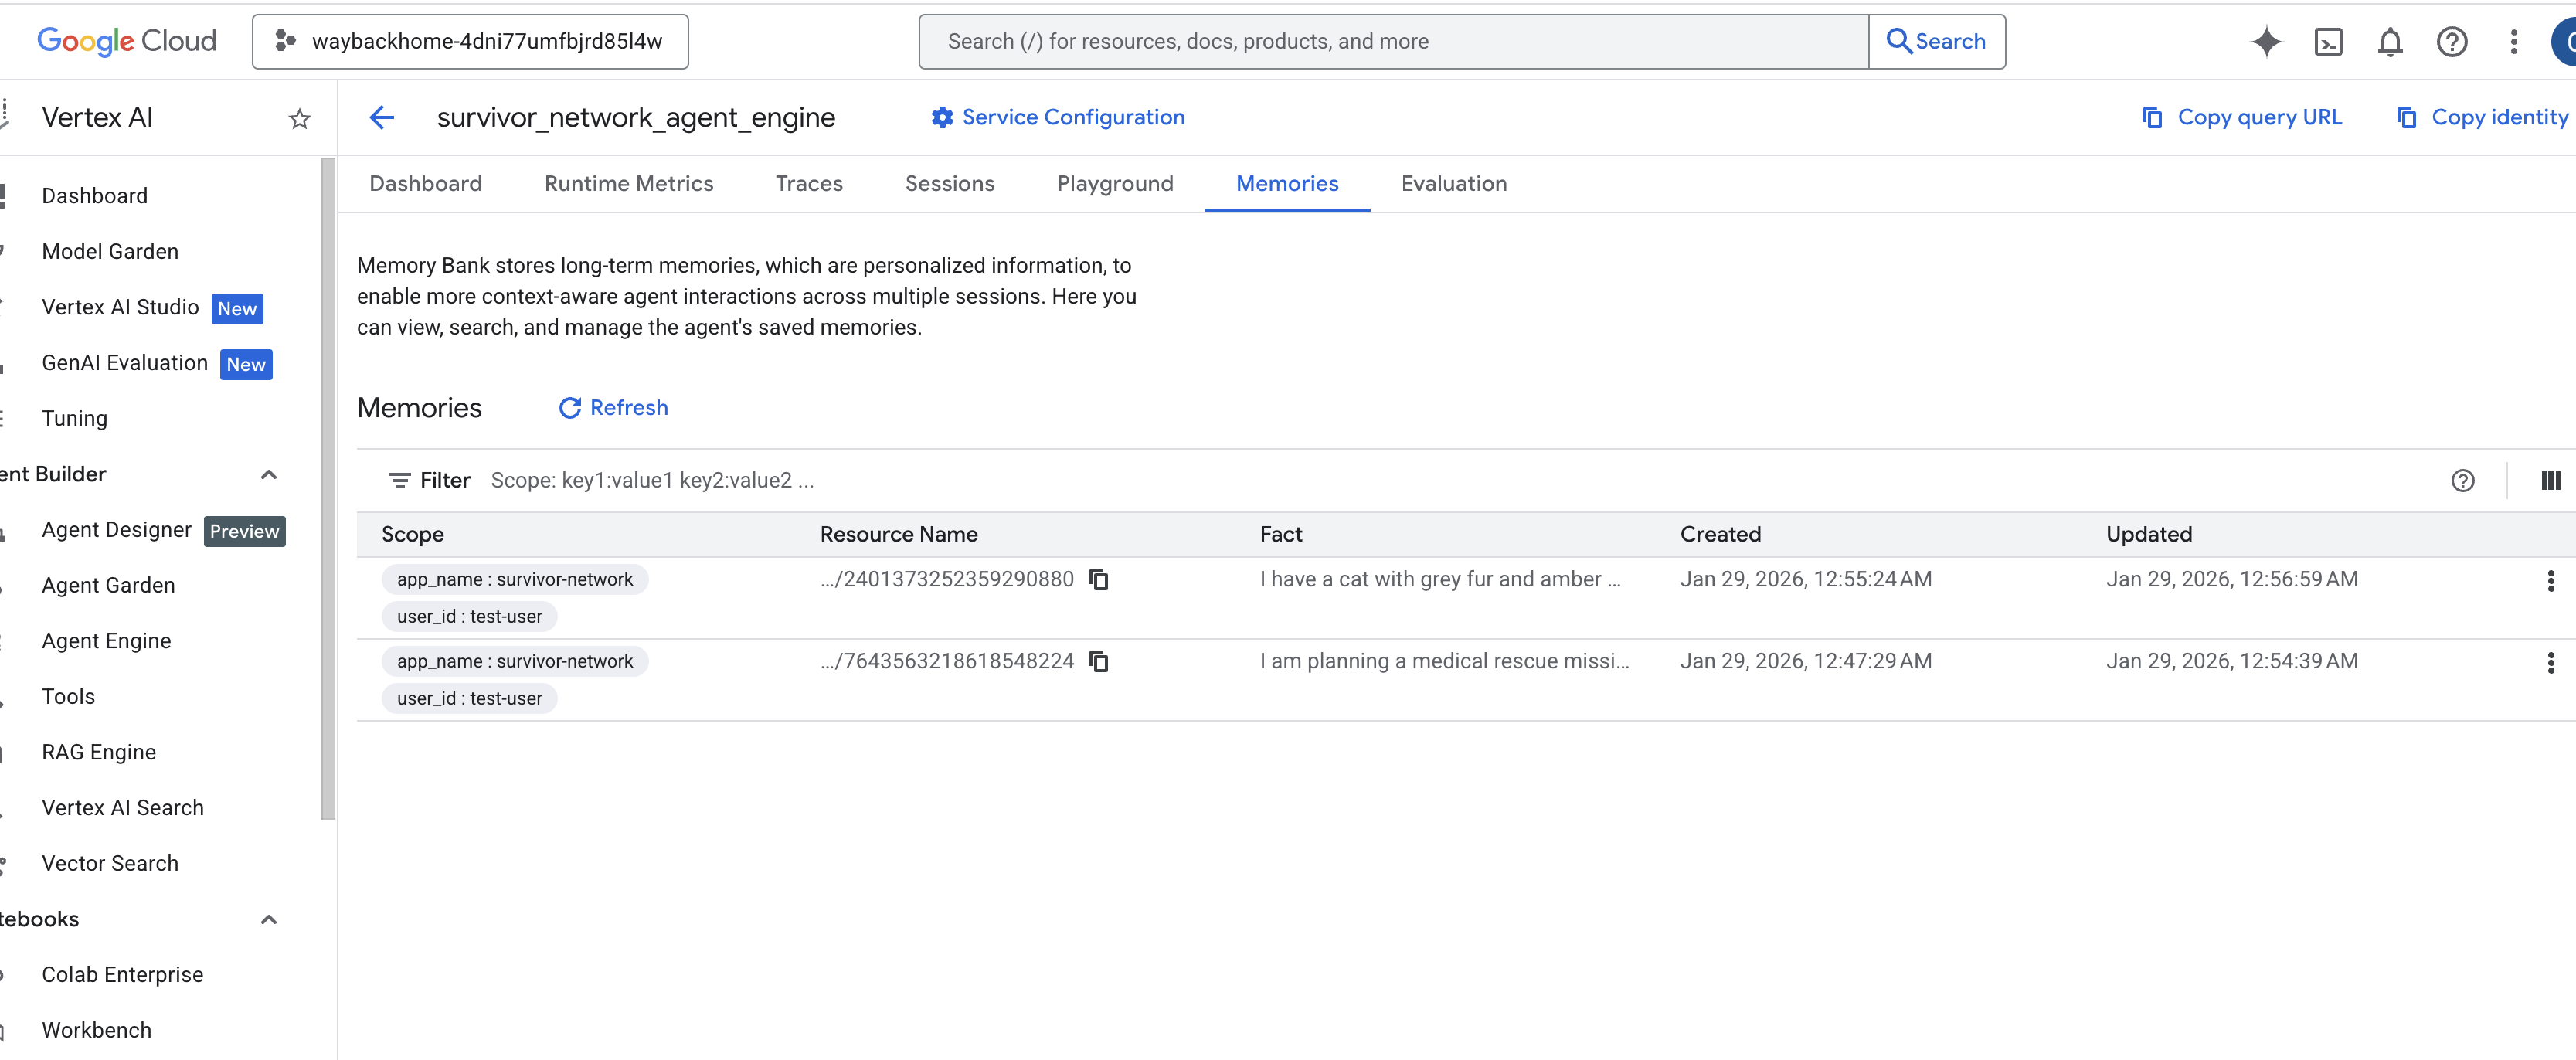Refresh the memories list
Screen dimensions: 2576x1060
tap(613, 408)
